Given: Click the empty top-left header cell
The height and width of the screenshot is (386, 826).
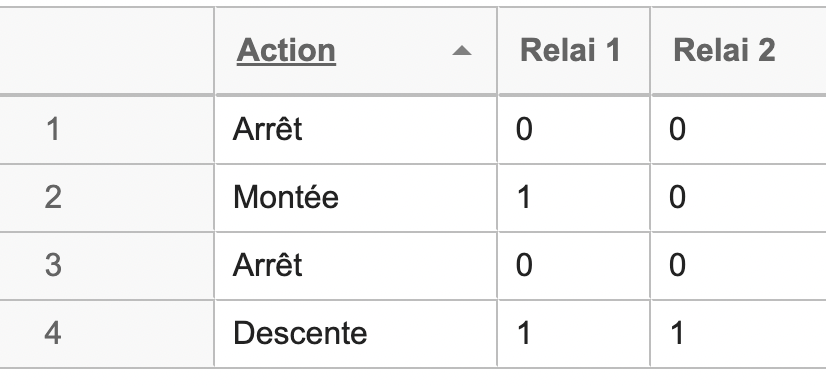Looking at the screenshot, I should click(106, 51).
